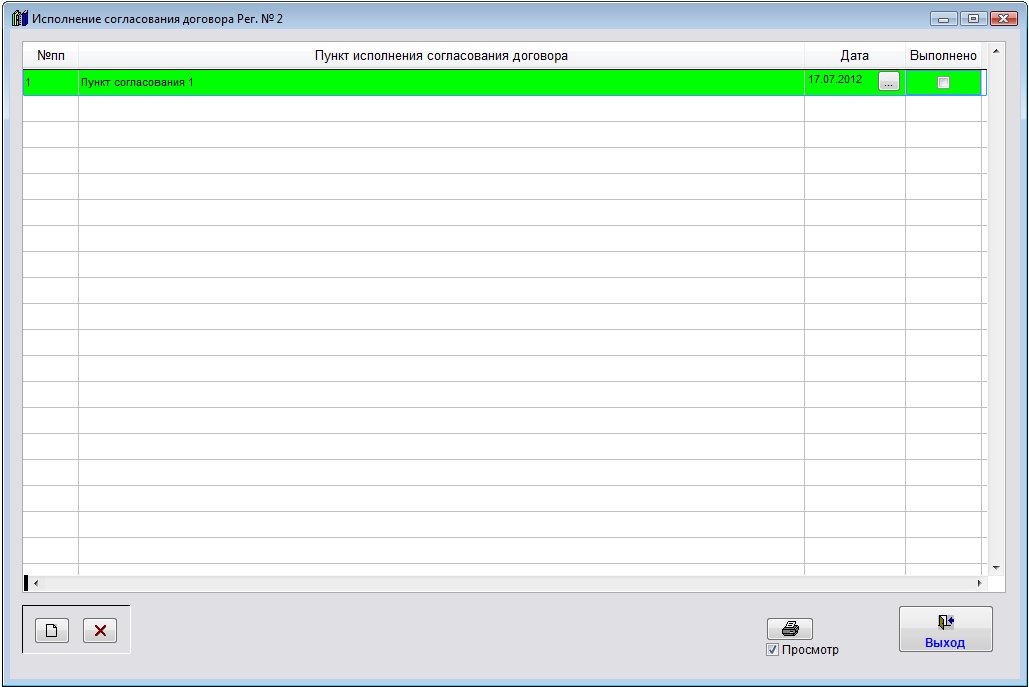Click the printer icon button
The height and width of the screenshot is (687, 1029).
point(789,629)
